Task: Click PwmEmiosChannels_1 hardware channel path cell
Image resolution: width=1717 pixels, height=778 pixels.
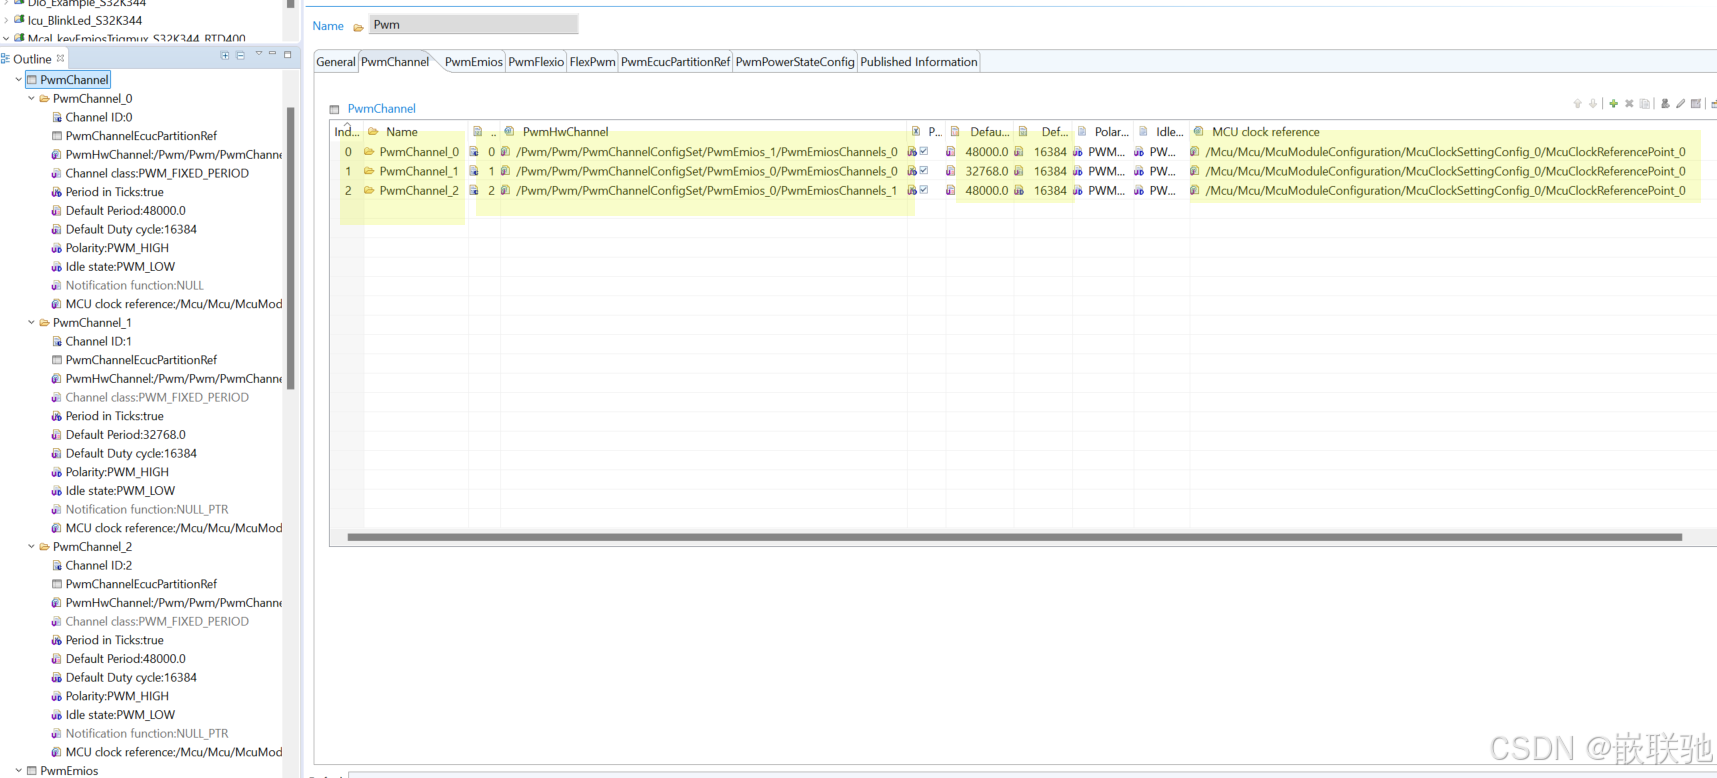Action: (707, 190)
